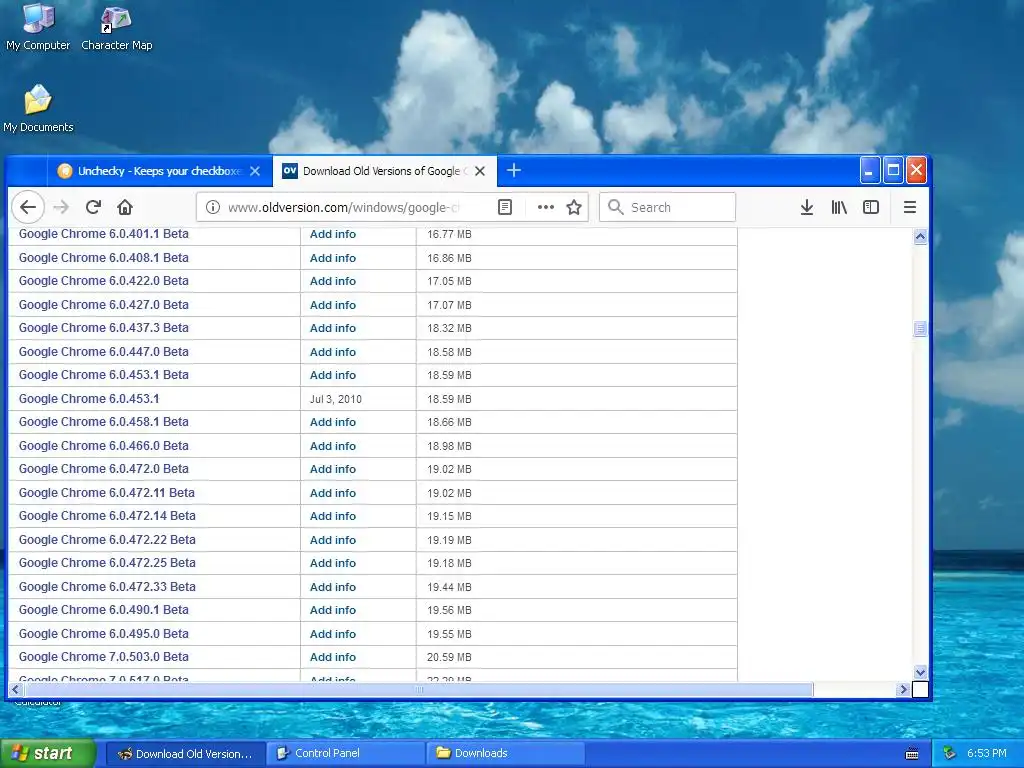
Task: Open Google Chrome 6.0.447.0 Beta link
Action: [103, 351]
